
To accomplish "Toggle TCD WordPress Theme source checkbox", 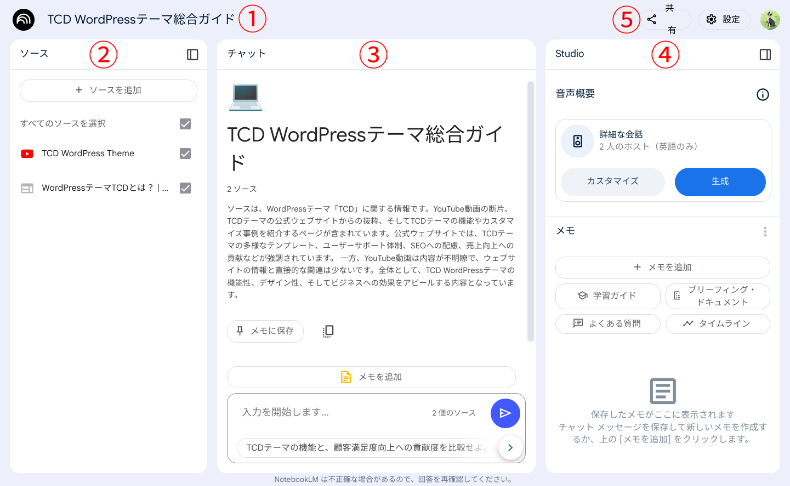I will pos(185,153).
